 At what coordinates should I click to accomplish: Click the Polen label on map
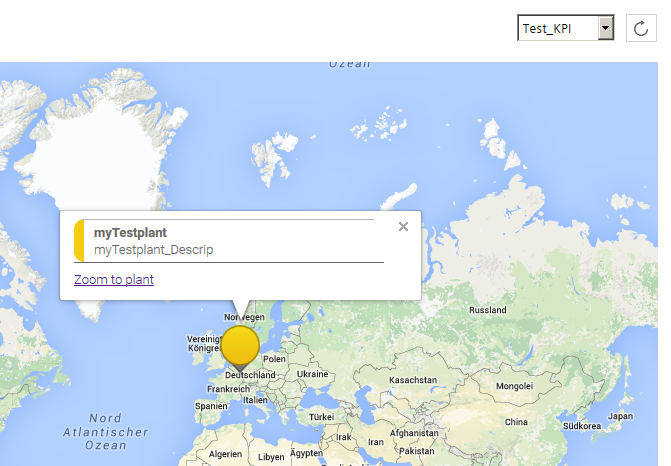click(274, 359)
